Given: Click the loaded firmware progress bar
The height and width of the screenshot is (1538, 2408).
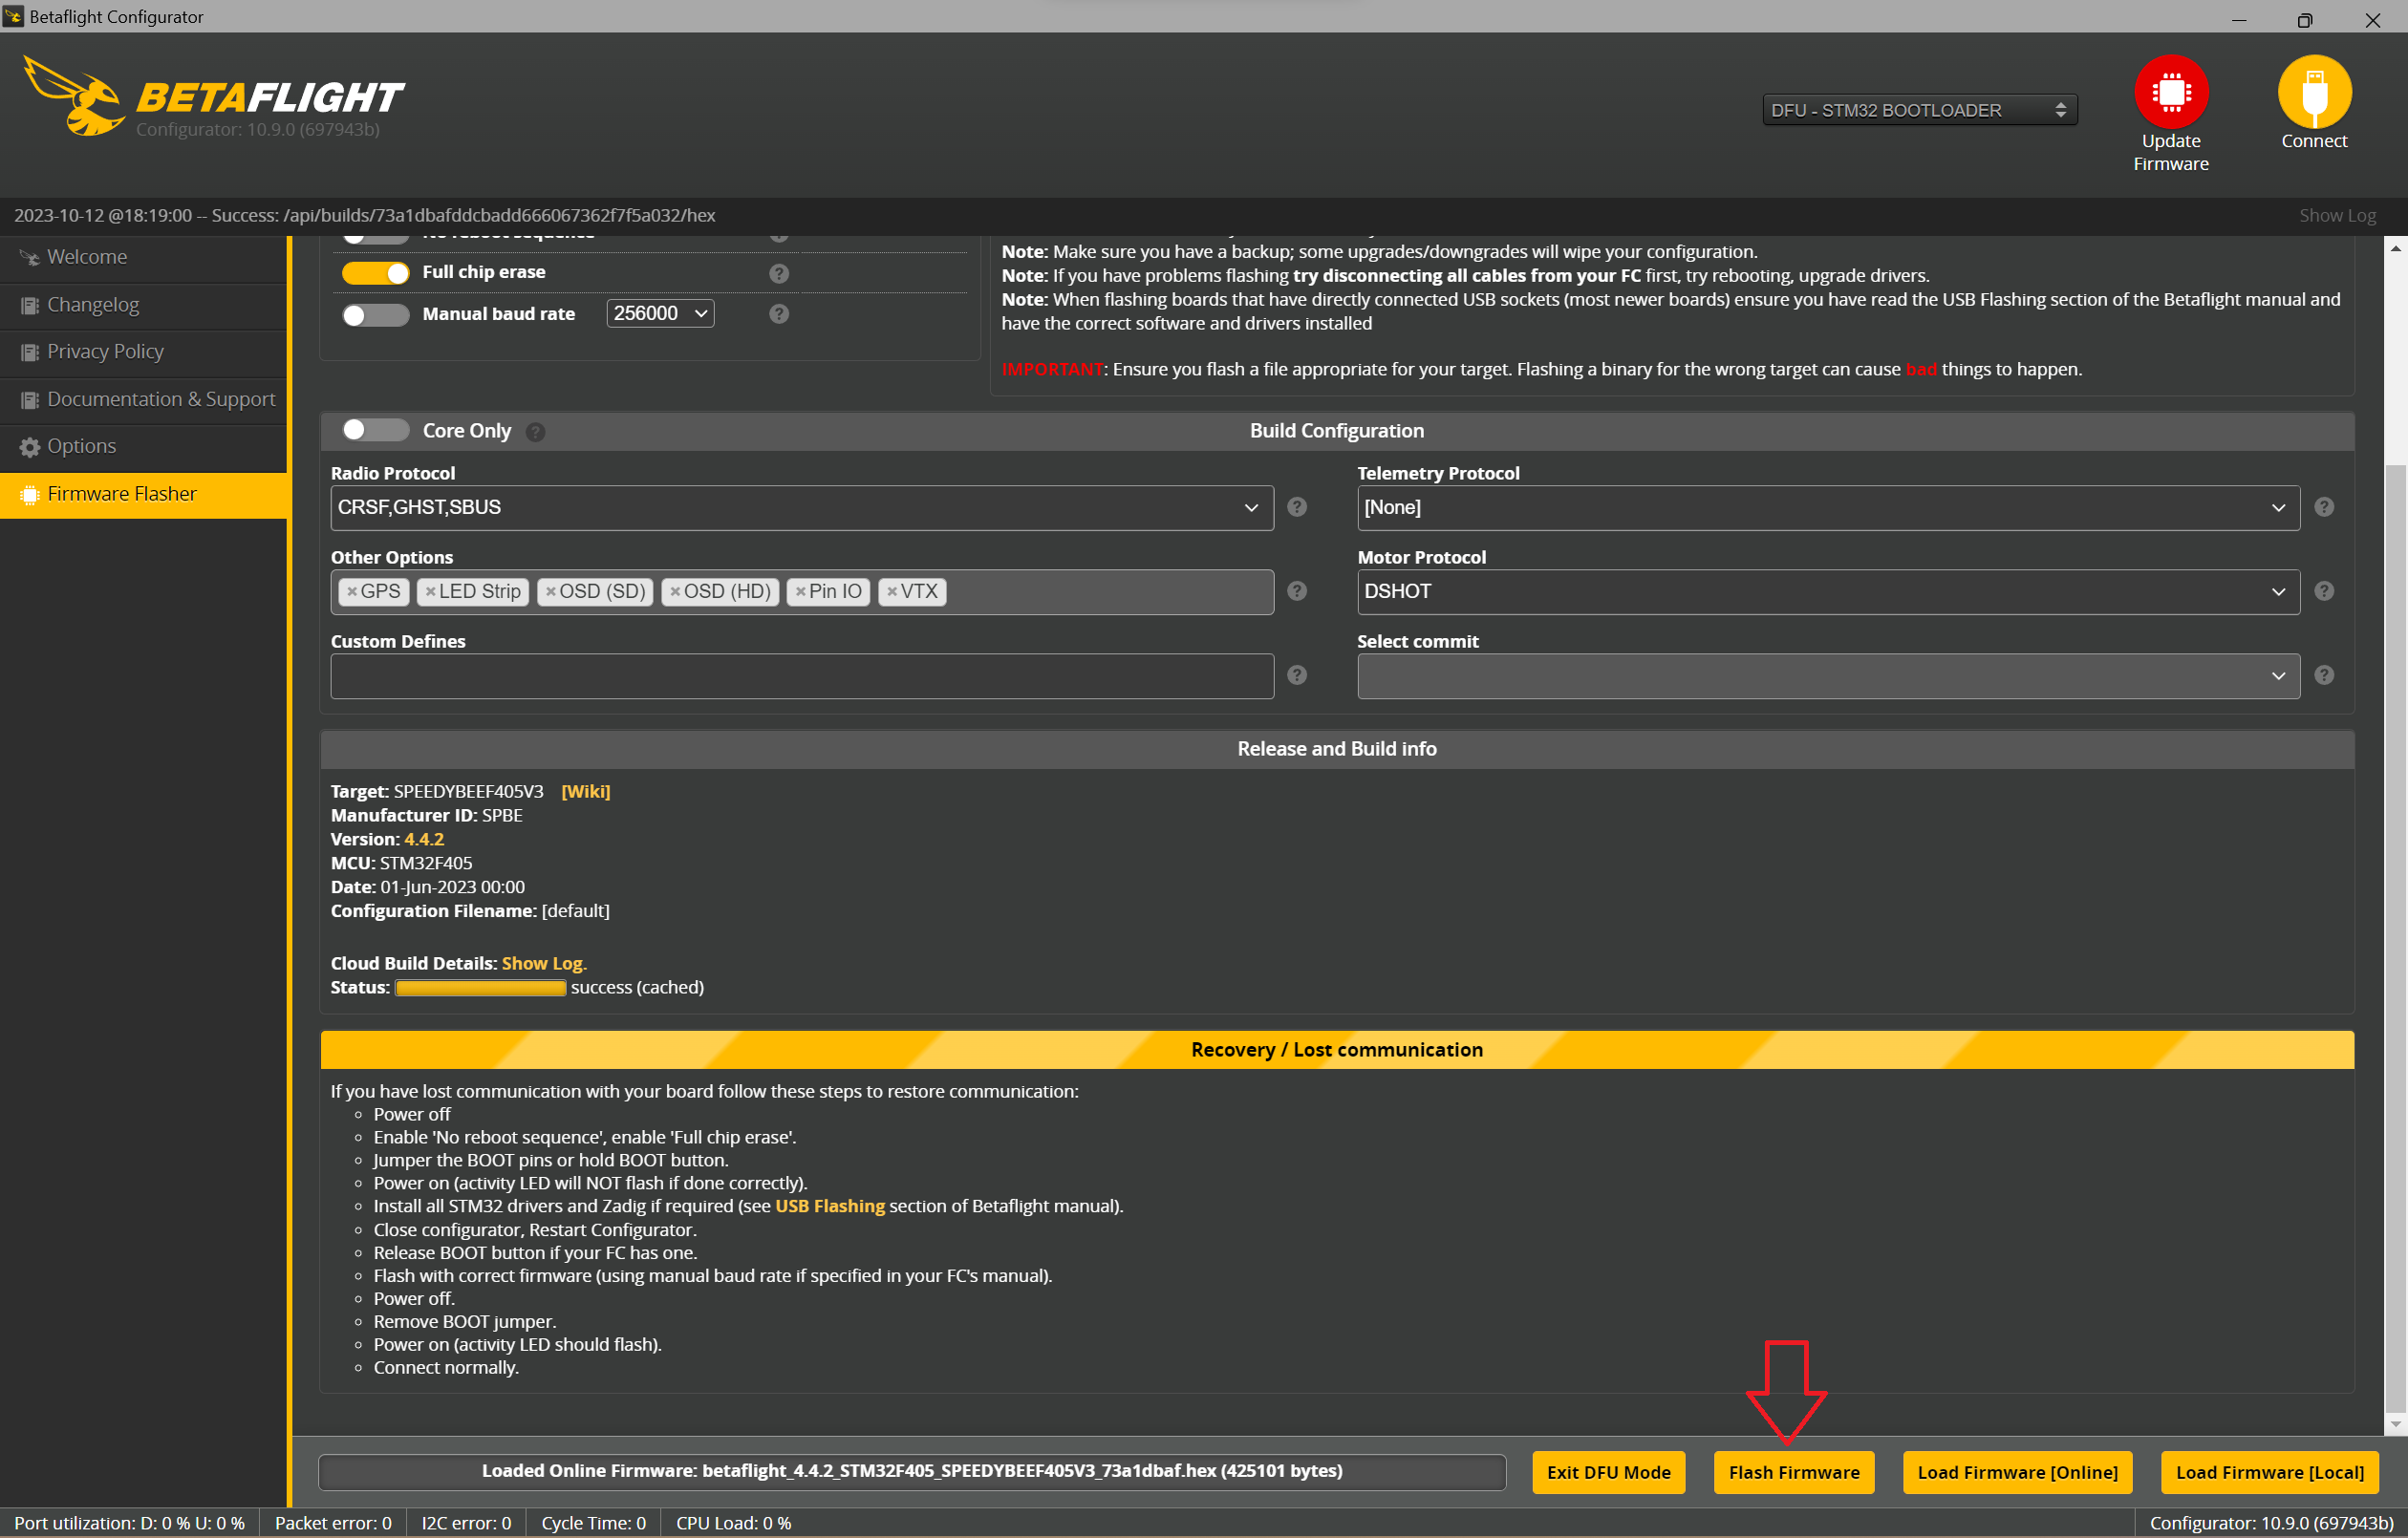Looking at the screenshot, I should point(912,1472).
